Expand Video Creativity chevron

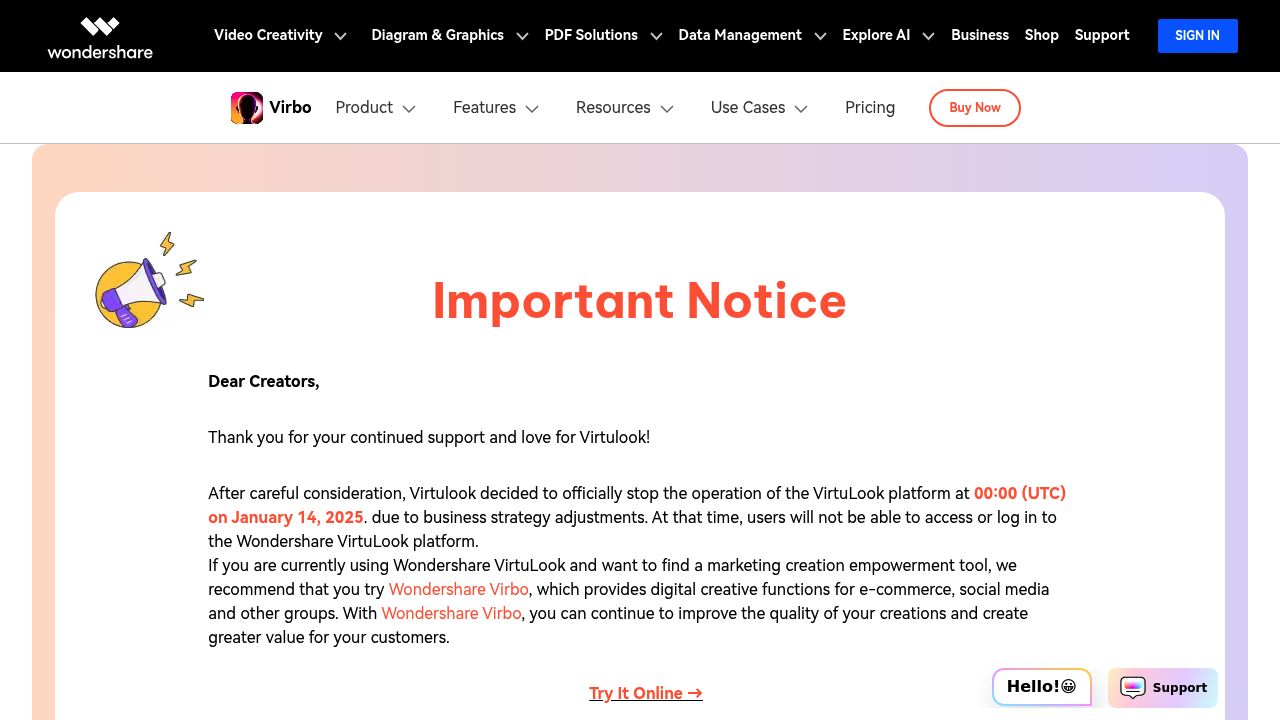click(x=340, y=36)
